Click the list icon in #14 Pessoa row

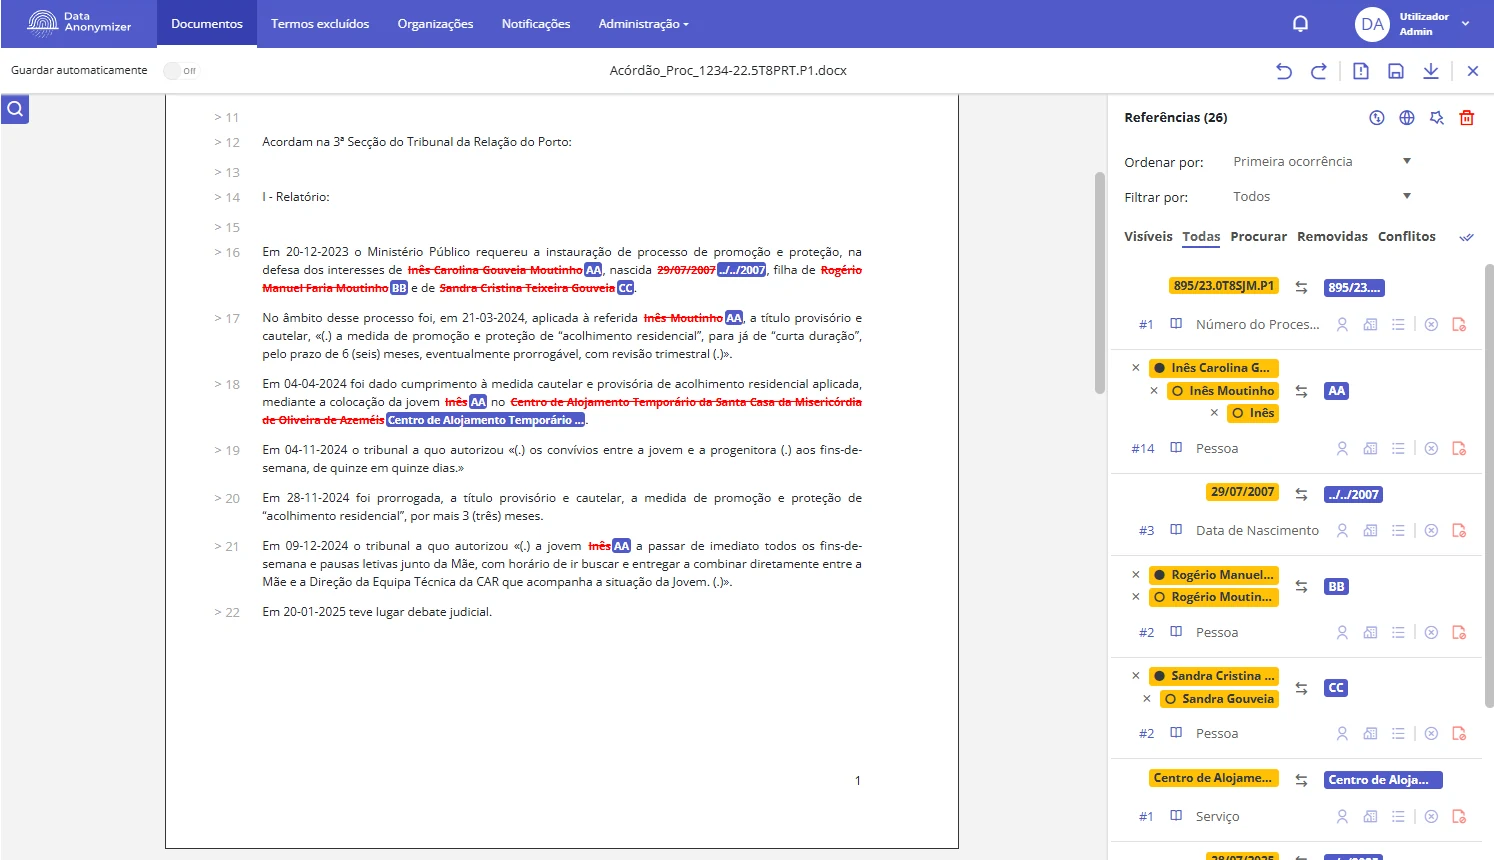(x=1398, y=449)
